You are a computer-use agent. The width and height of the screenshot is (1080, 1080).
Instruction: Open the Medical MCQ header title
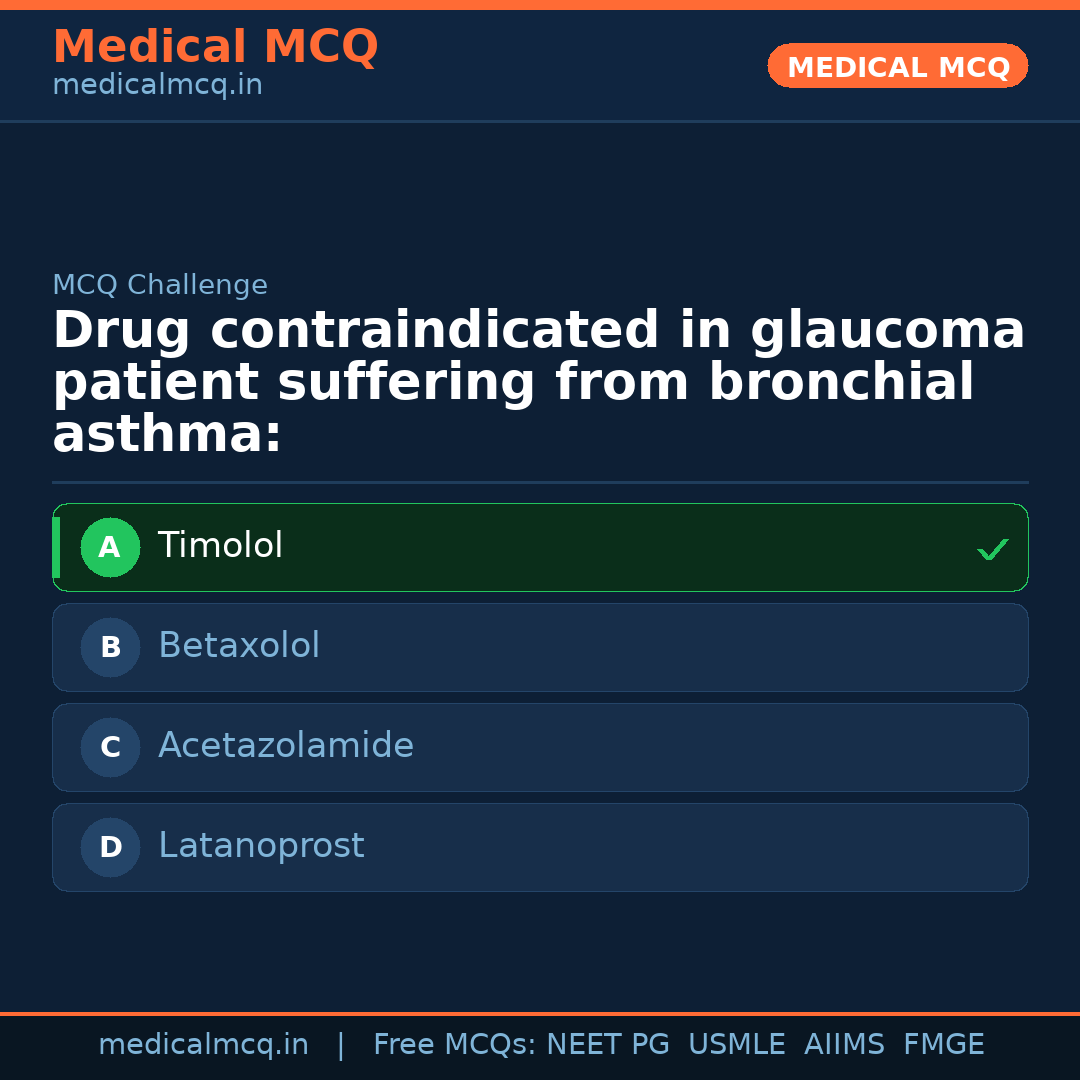(x=215, y=47)
